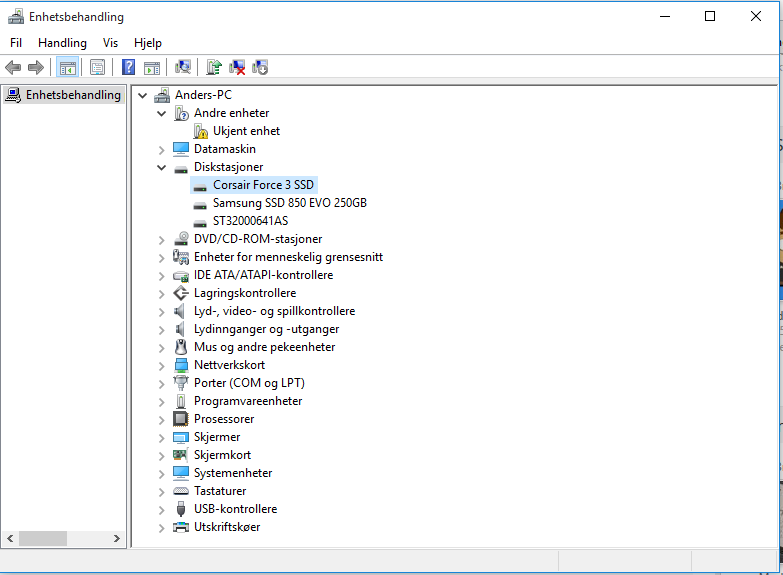Click the Lydinnganger og -utganger speaker icon
This screenshot has width=783, height=575.
click(x=180, y=329)
